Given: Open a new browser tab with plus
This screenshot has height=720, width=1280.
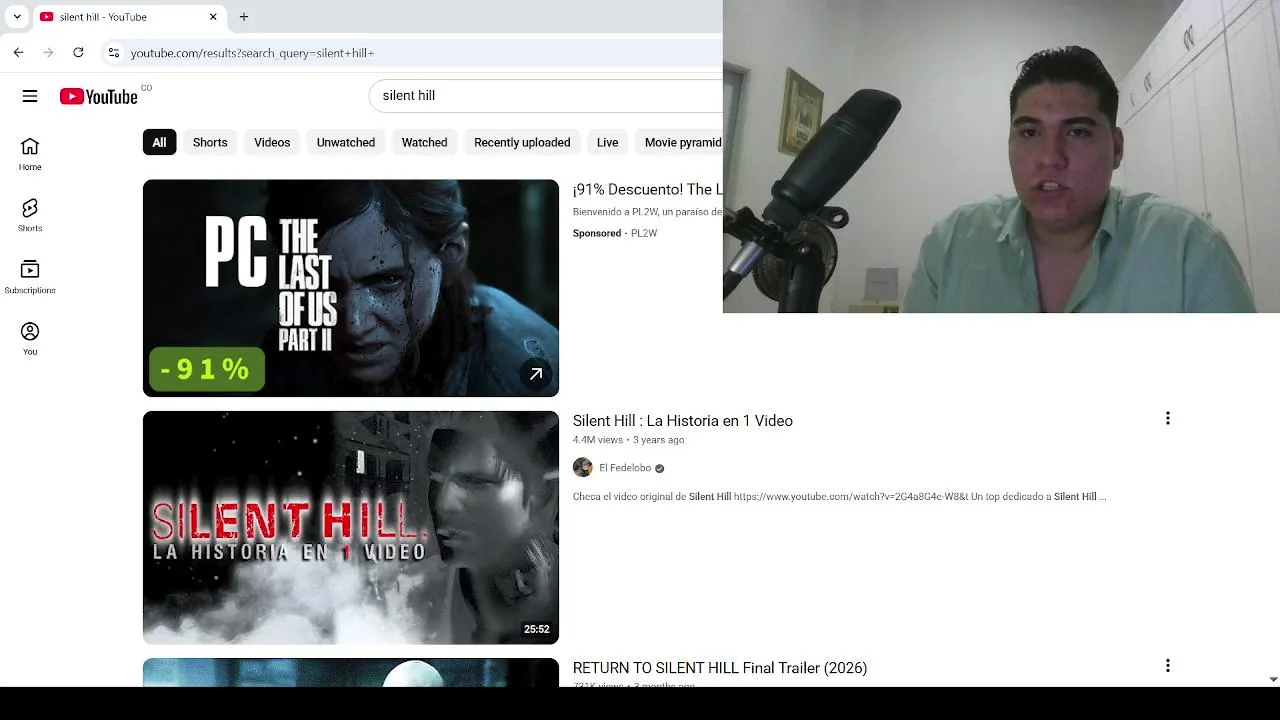Looking at the screenshot, I should tap(244, 17).
